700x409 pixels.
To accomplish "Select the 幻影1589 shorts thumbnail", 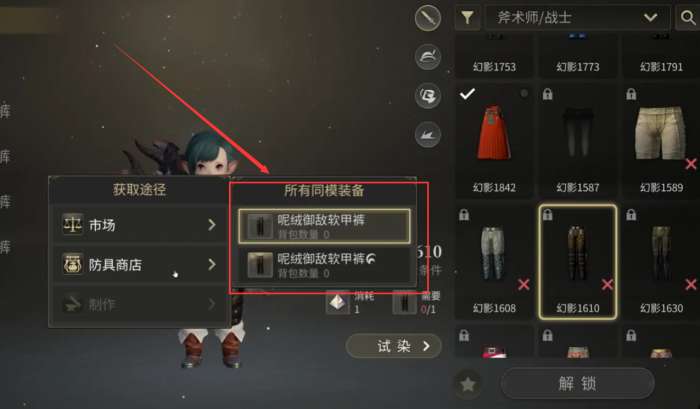I will click(661, 141).
